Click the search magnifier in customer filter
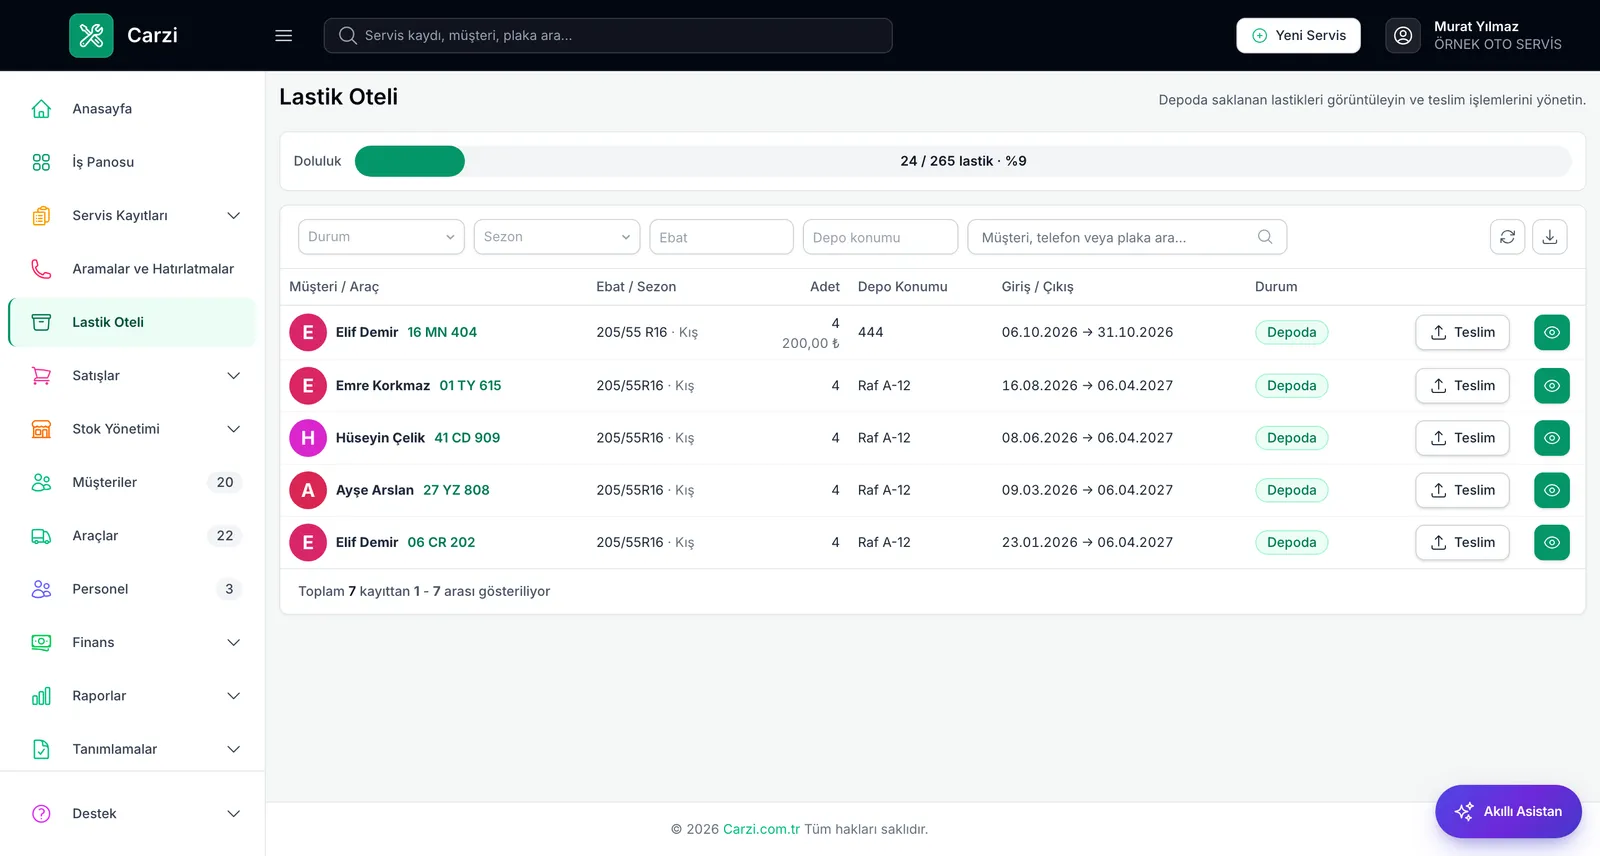This screenshot has width=1600, height=856. pos(1265,237)
